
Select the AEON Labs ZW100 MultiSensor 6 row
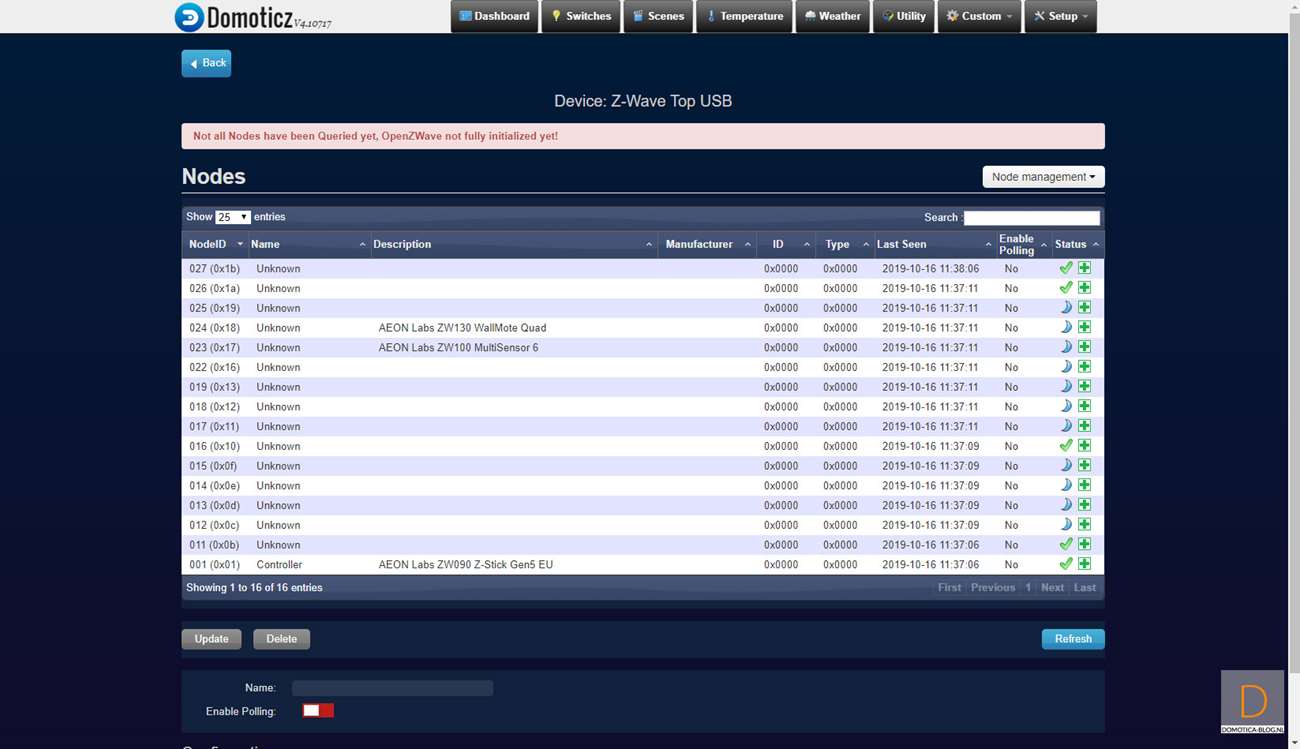click(458, 347)
